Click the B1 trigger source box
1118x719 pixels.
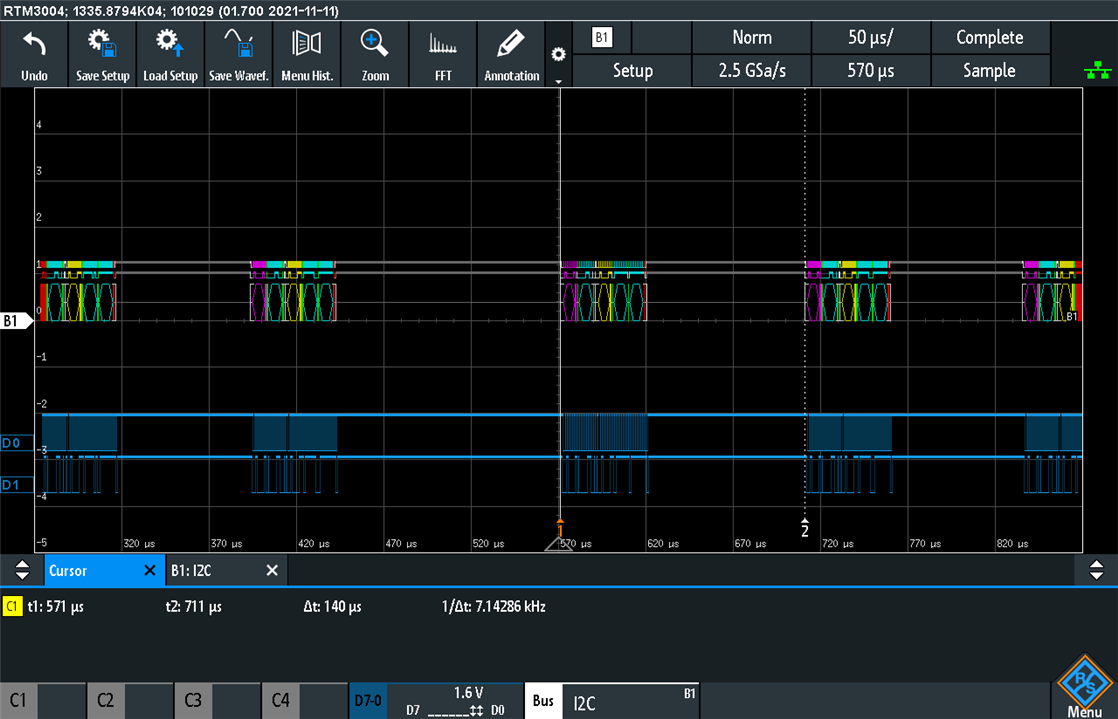(x=602, y=37)
